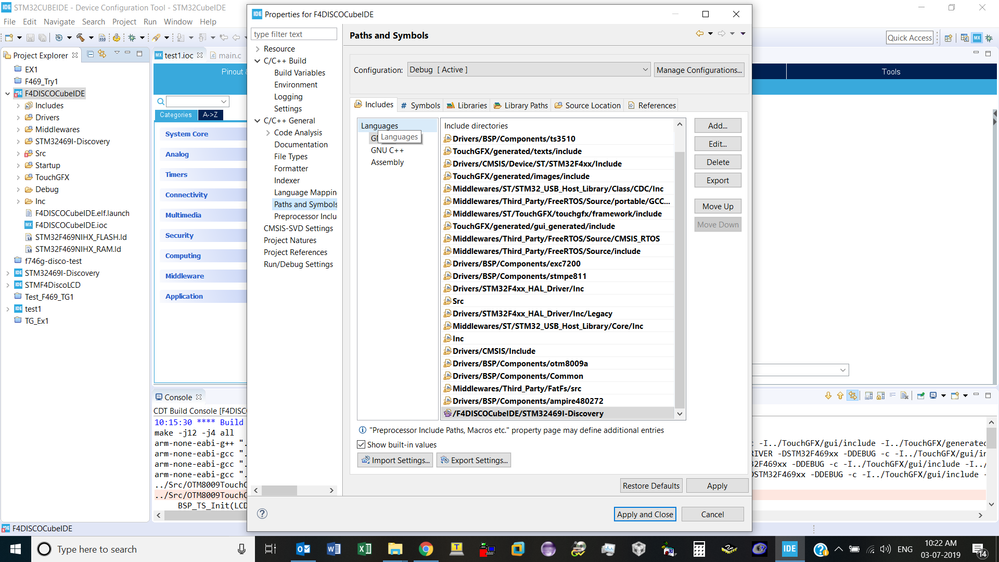This screenshot has height=562, width=999.
Task: Select Drivers/CMSIS/Include directory entry
Action: tap(494, 351)
